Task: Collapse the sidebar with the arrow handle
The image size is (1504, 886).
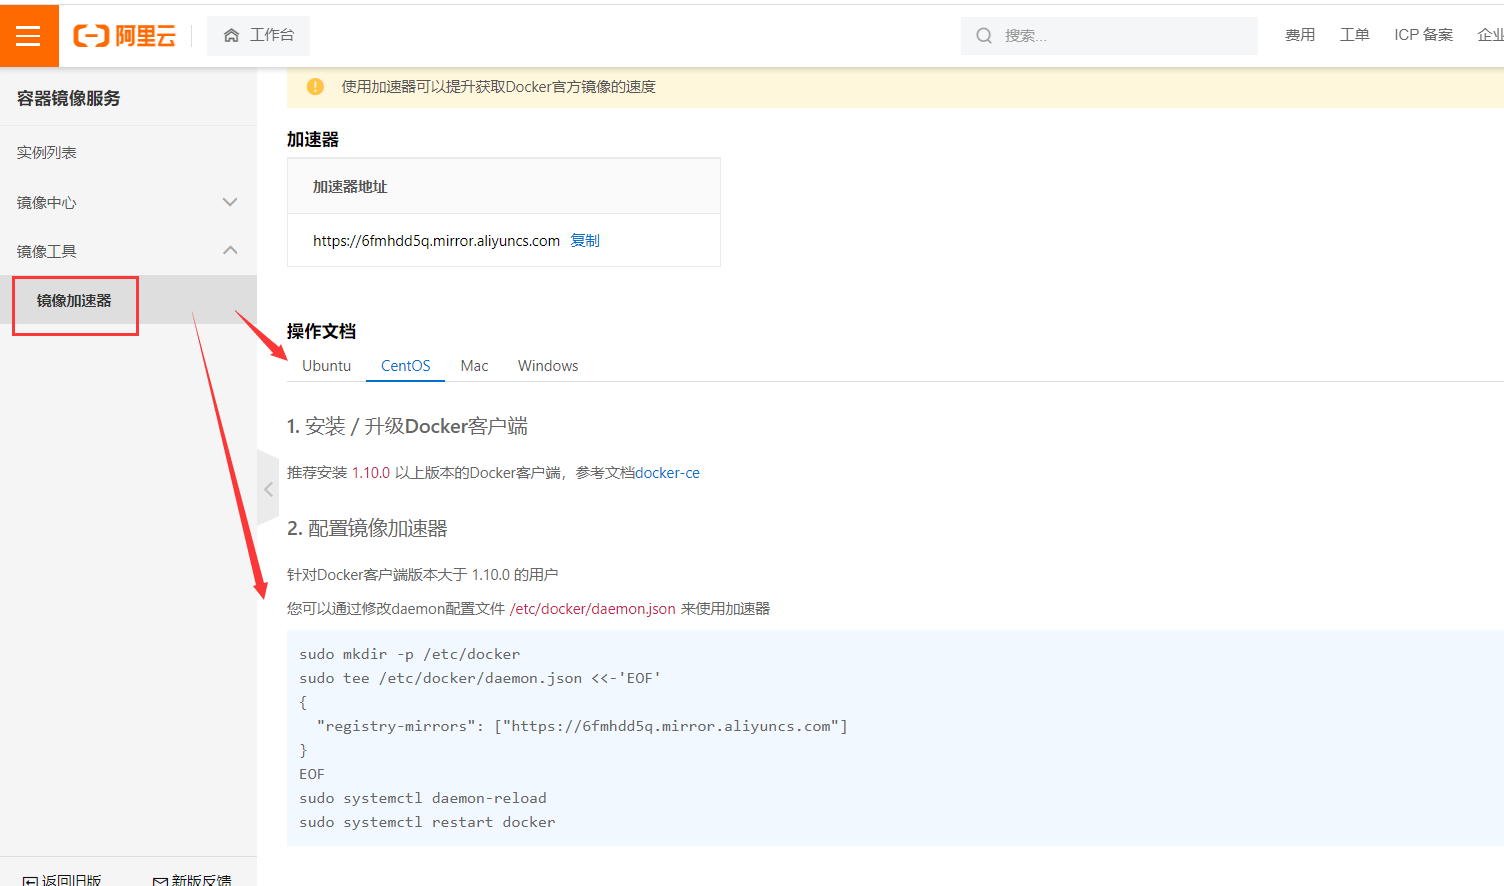Action: (x=268, y=489)
